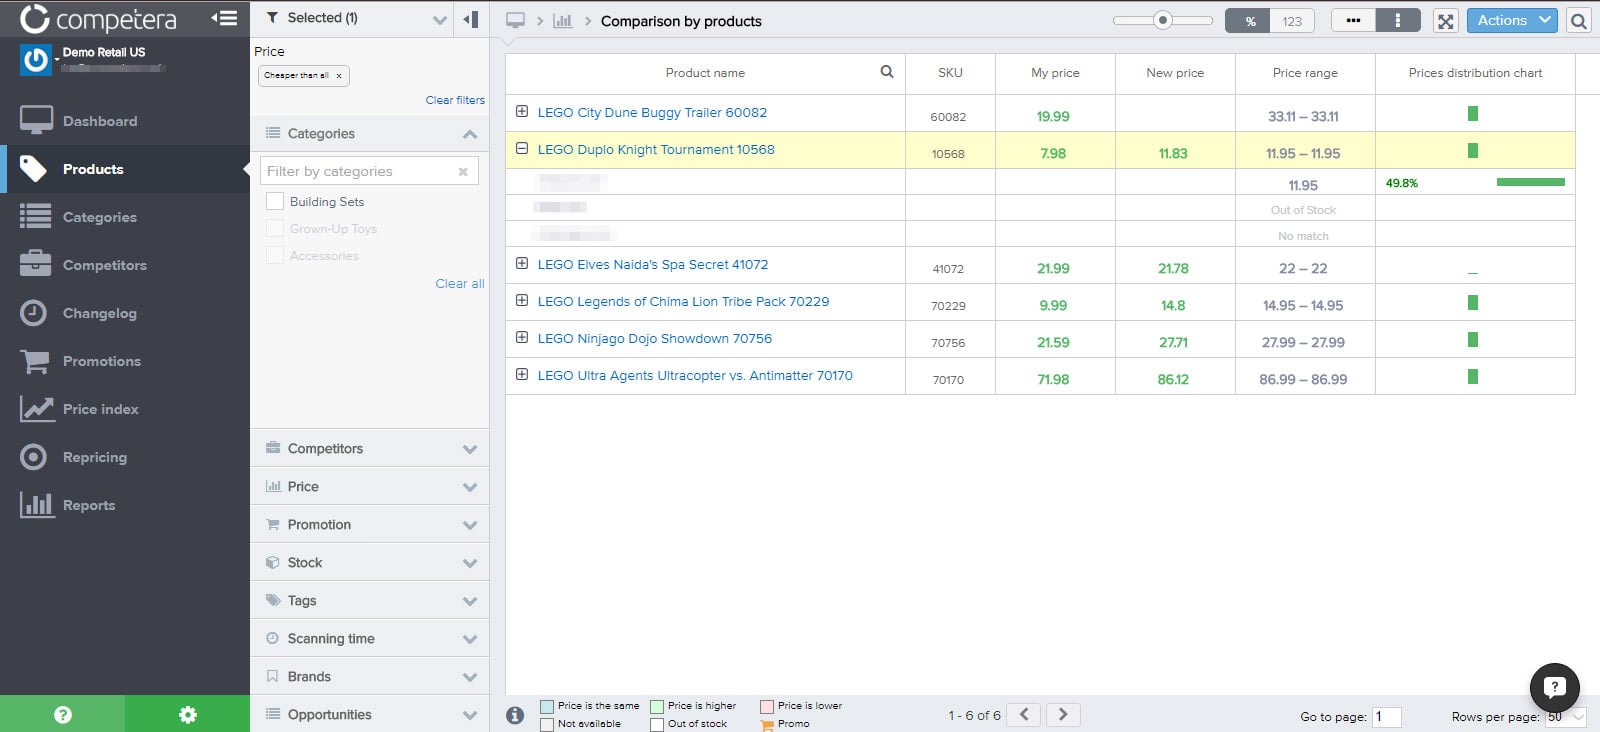Click the Clear all link
Screen dimensions: 1600x732
click(460, 284)
